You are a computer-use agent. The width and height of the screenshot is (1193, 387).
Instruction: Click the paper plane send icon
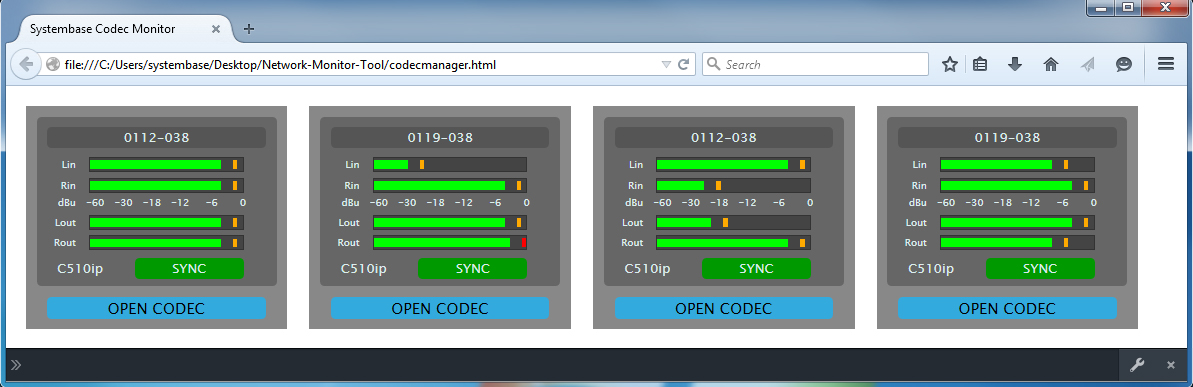pyautogui.click(x=1086, y=65)
